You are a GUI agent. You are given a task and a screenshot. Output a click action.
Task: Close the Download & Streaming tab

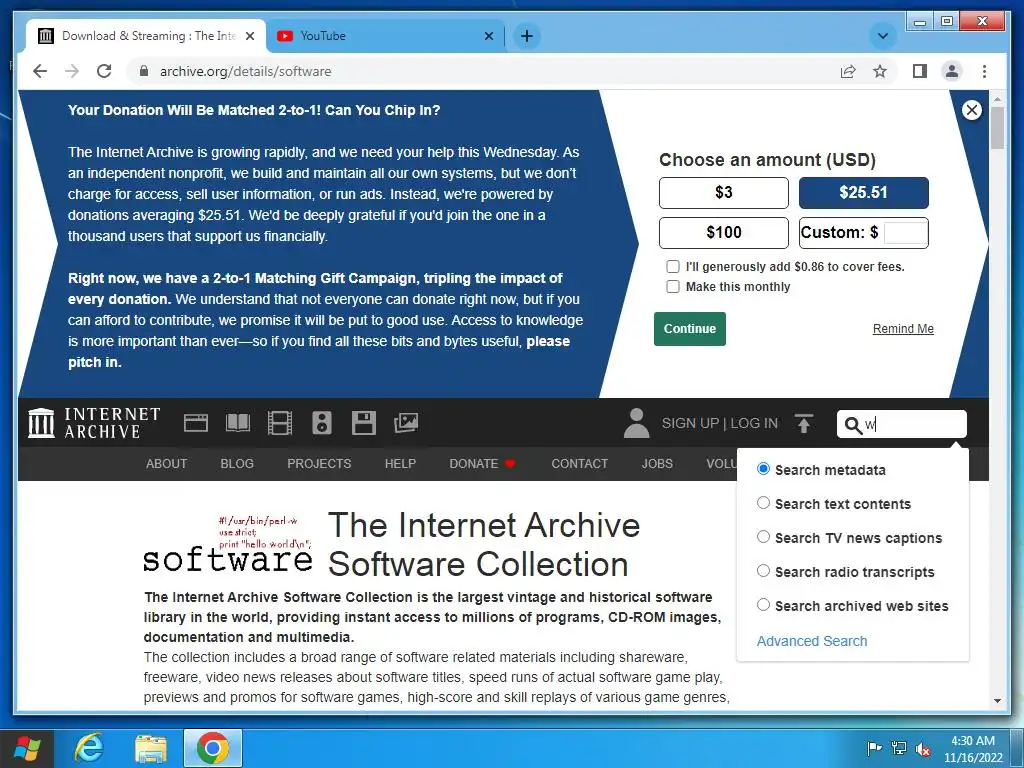point(249,36)
